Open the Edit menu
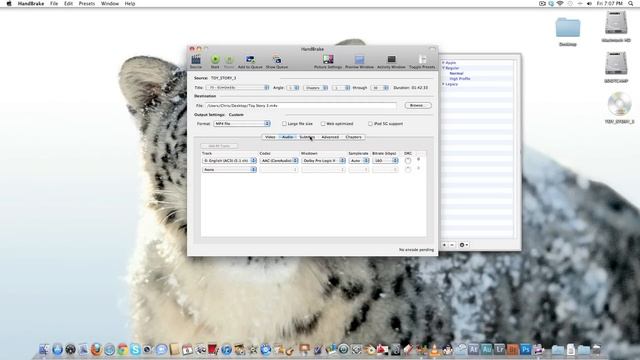640x360 pixels. (69, 3)
